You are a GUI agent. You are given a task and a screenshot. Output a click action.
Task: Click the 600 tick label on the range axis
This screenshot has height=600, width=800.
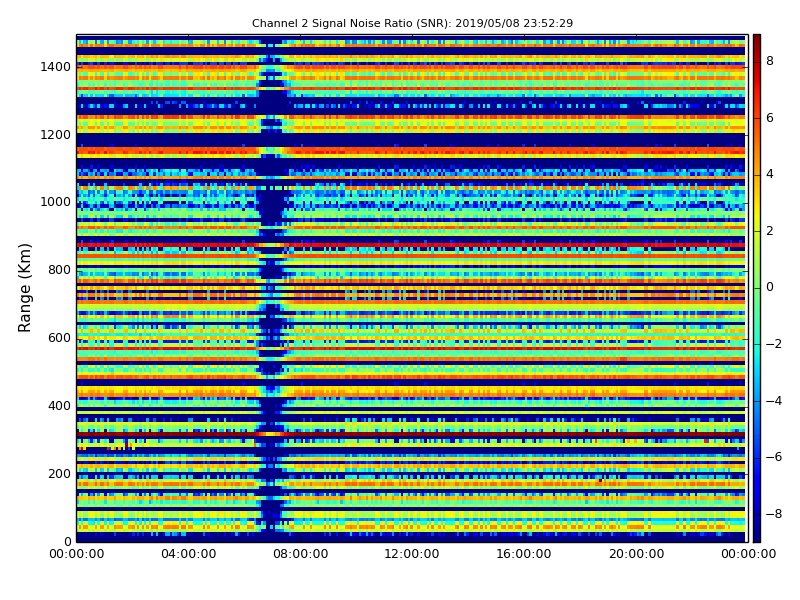coord(59,338)
